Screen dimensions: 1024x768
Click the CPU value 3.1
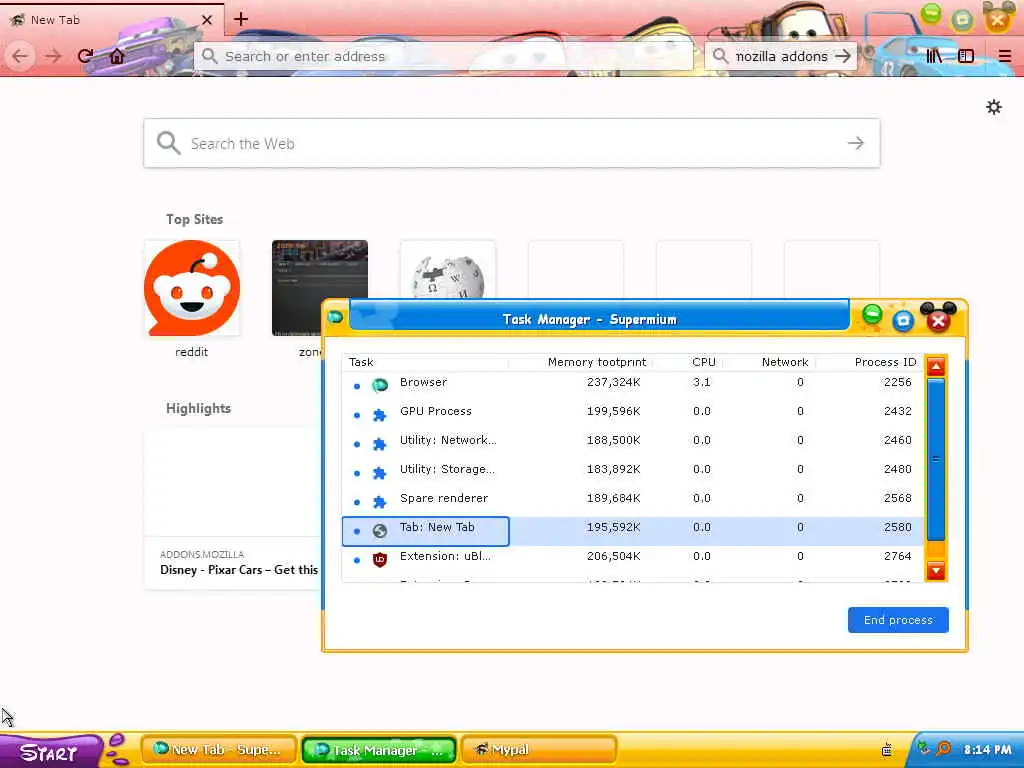pyautogui.click(x=701, y=382)
